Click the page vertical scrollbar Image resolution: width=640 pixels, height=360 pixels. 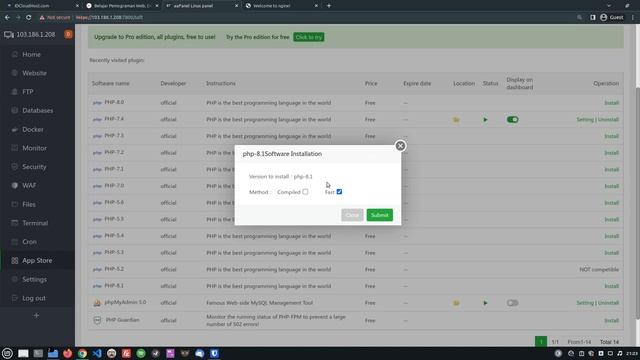tap(638, 203)
